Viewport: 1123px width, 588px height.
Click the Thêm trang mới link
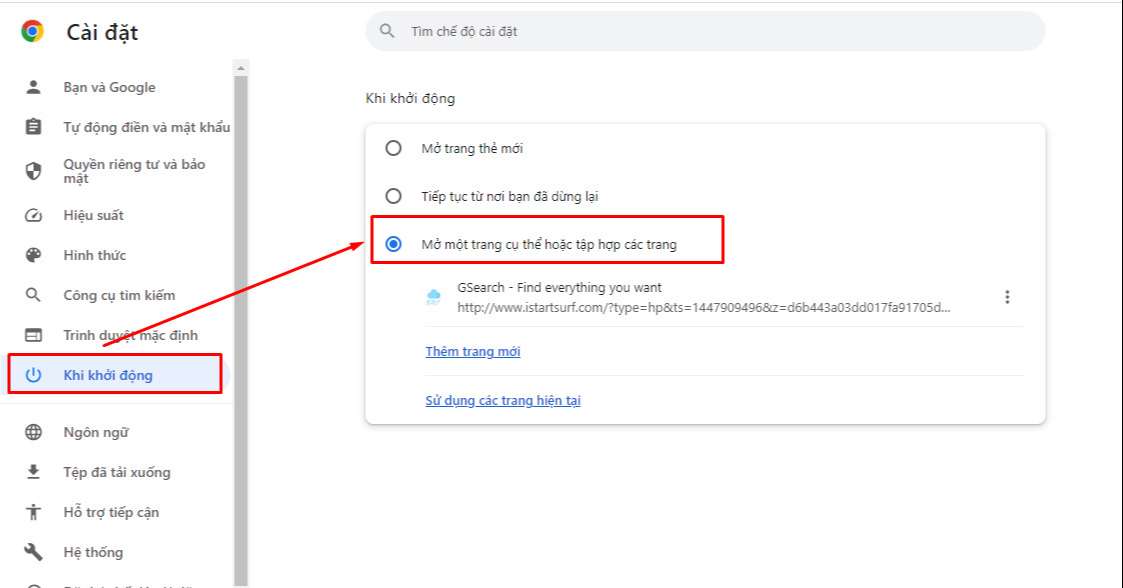(x=473, y=352)
